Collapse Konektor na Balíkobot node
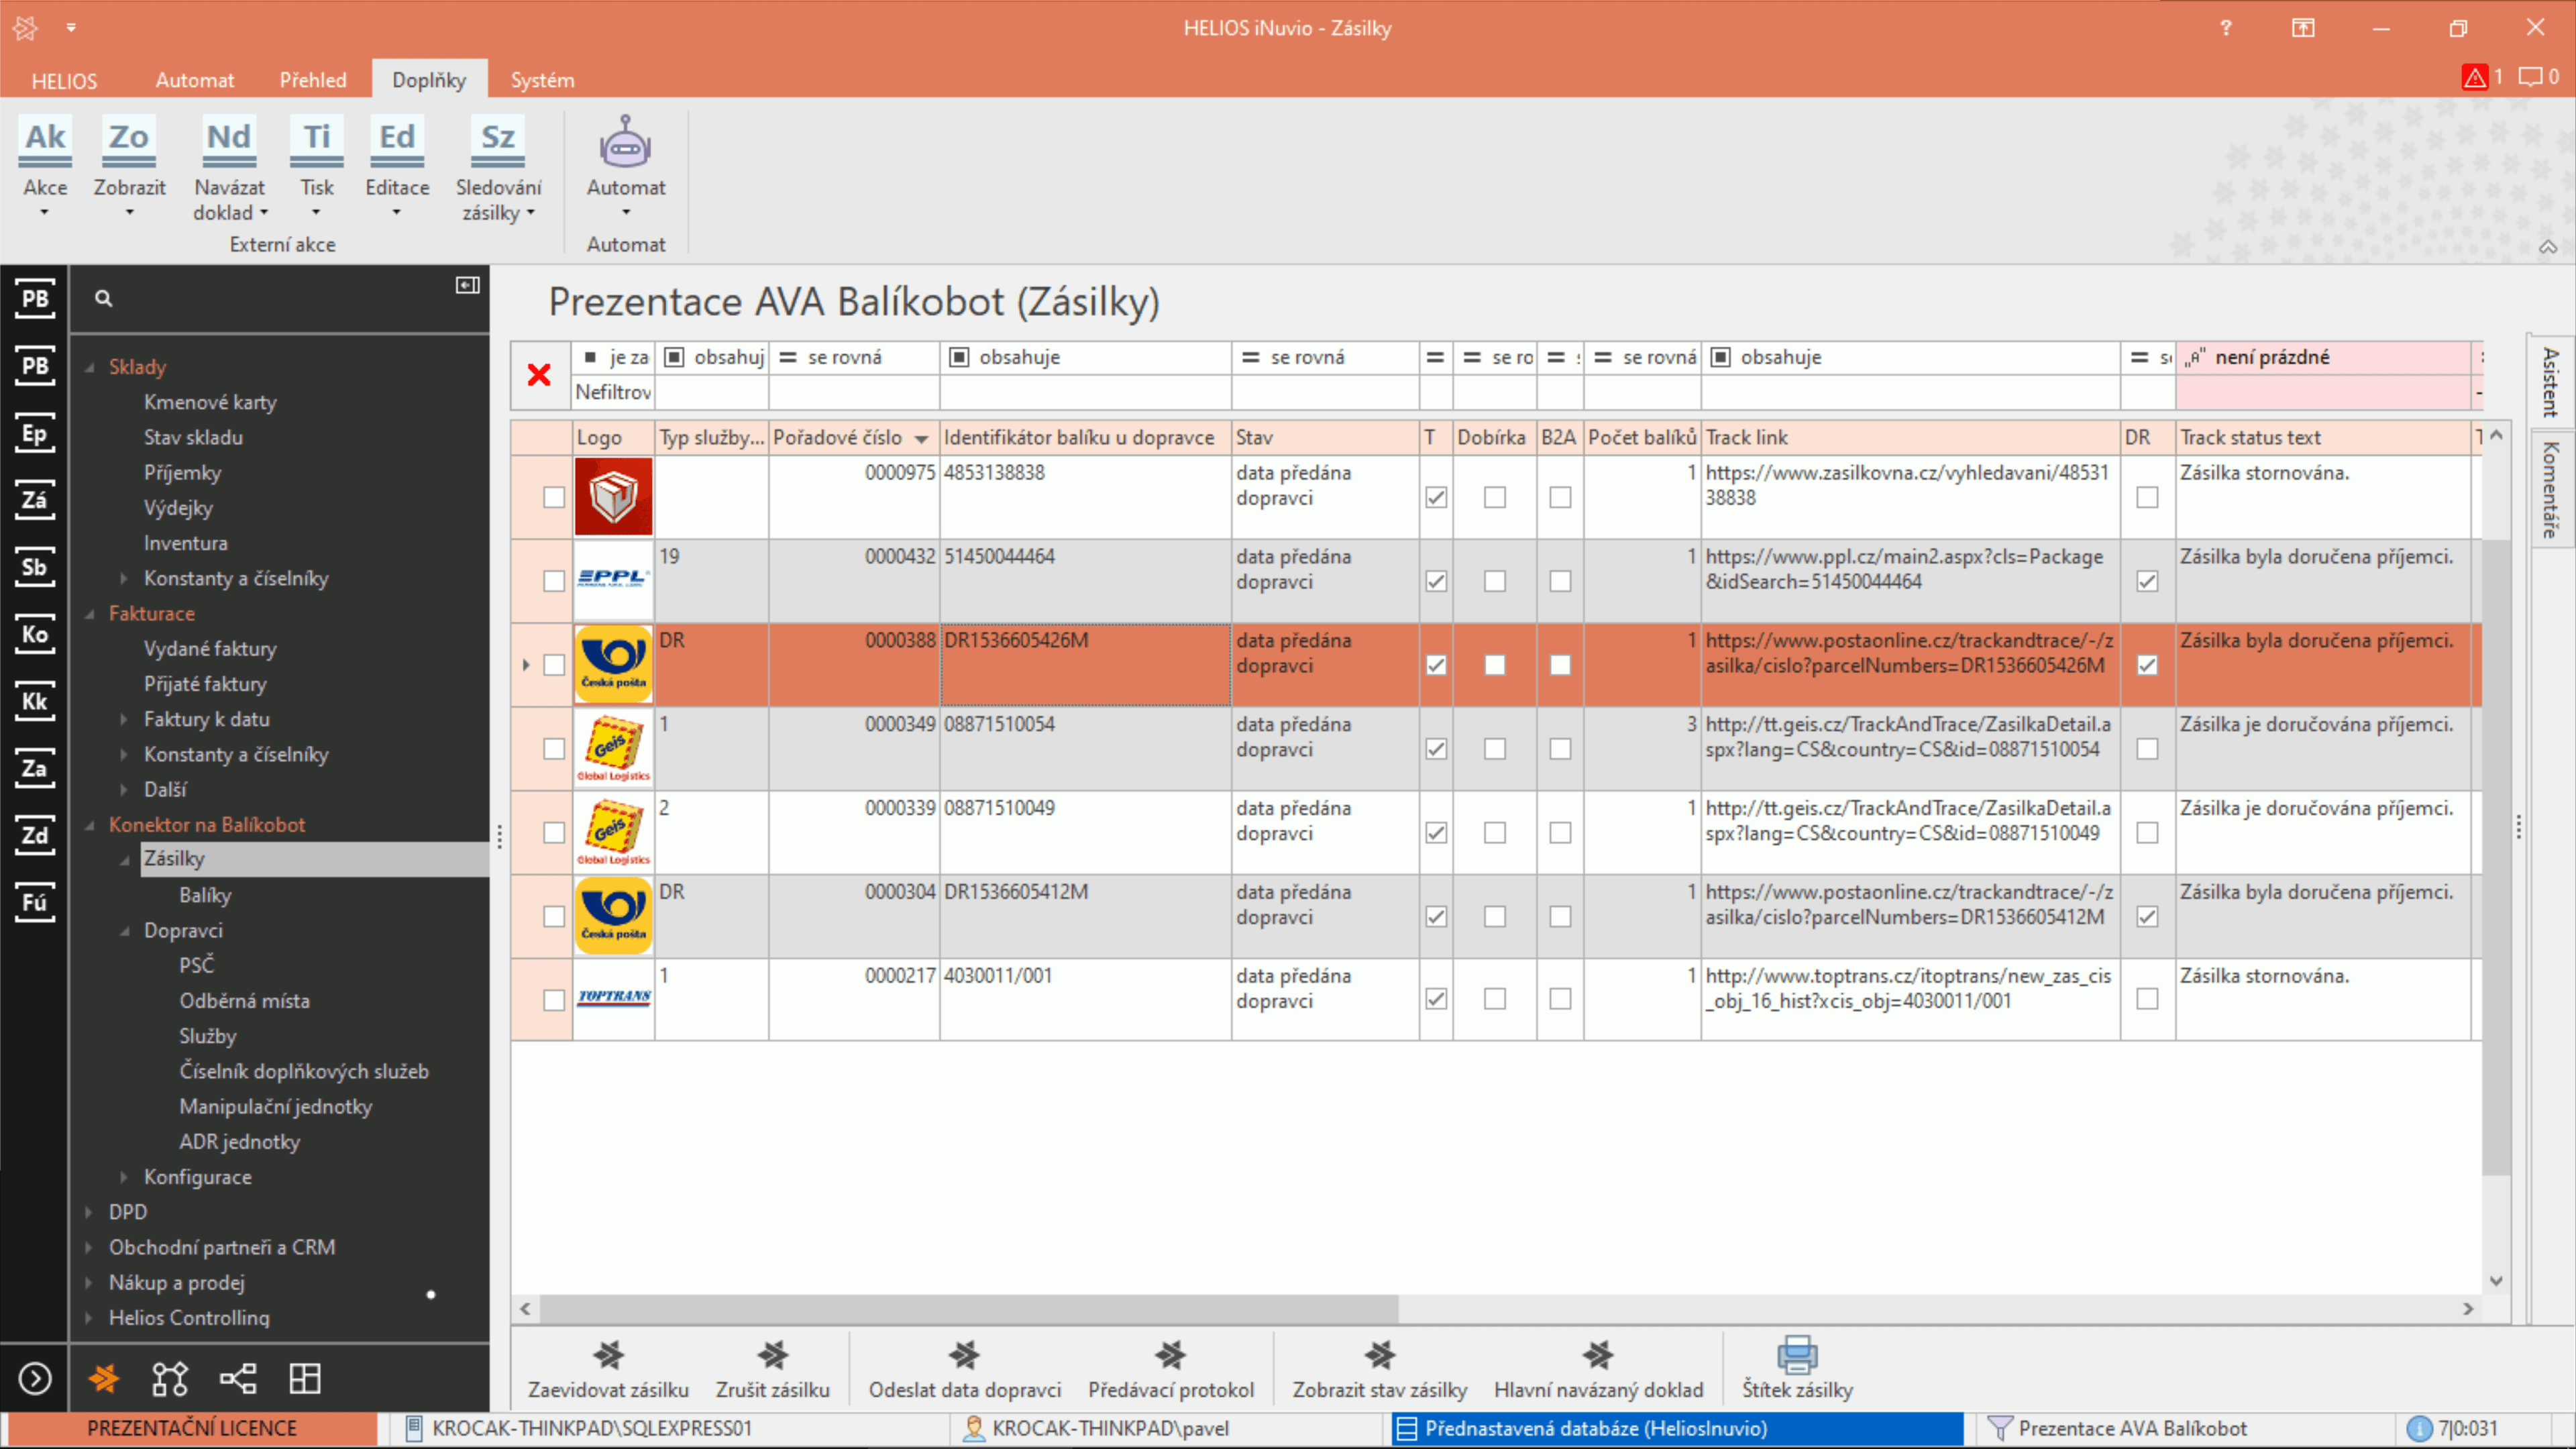Screen dimensions: 2576x1449 (x=90, y=825)
